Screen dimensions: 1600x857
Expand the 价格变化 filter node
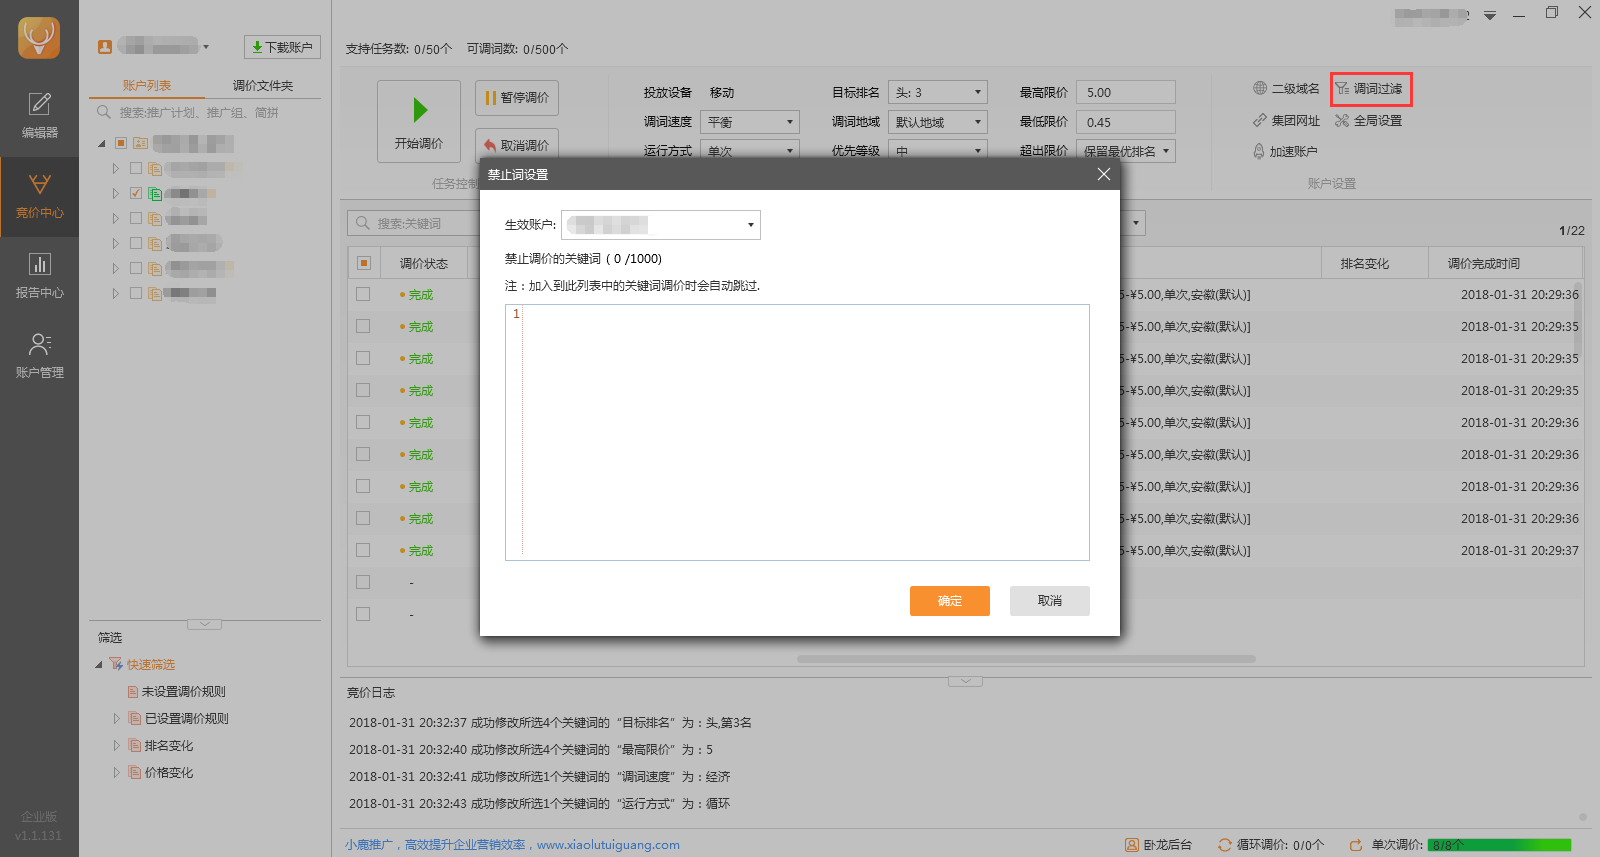116,773
